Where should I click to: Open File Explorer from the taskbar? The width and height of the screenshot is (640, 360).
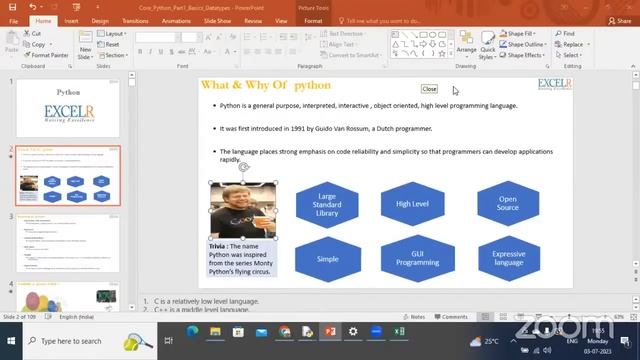(215, 332)
